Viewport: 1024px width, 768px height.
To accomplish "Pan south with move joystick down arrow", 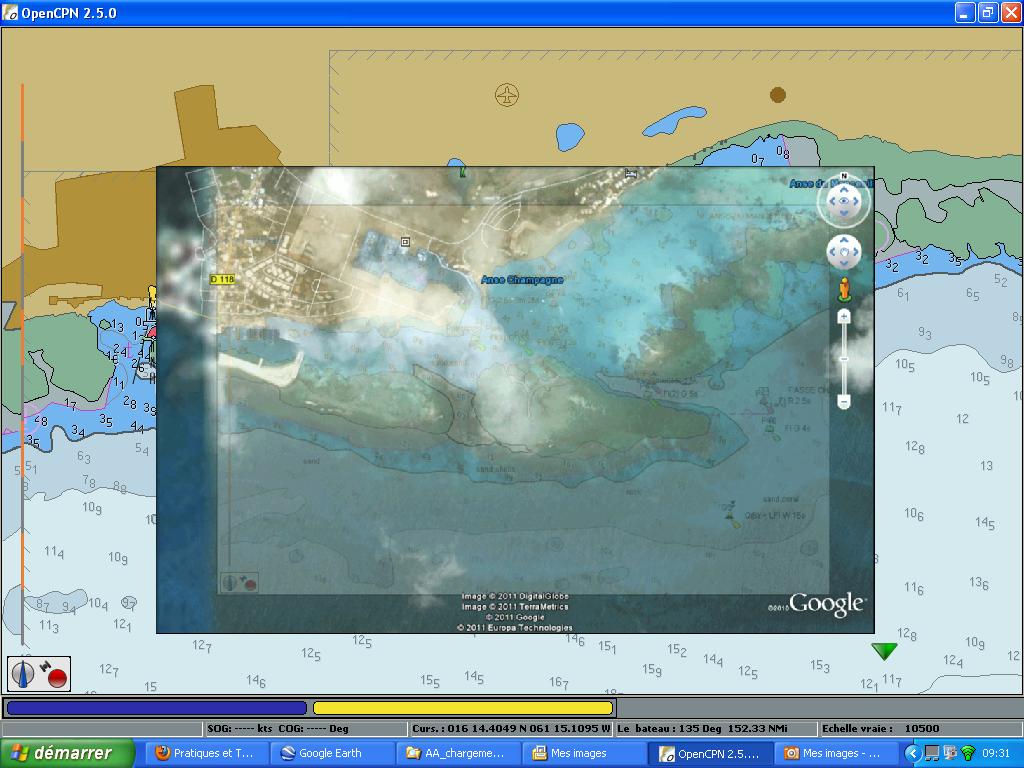I will click(x=844, y=263).
